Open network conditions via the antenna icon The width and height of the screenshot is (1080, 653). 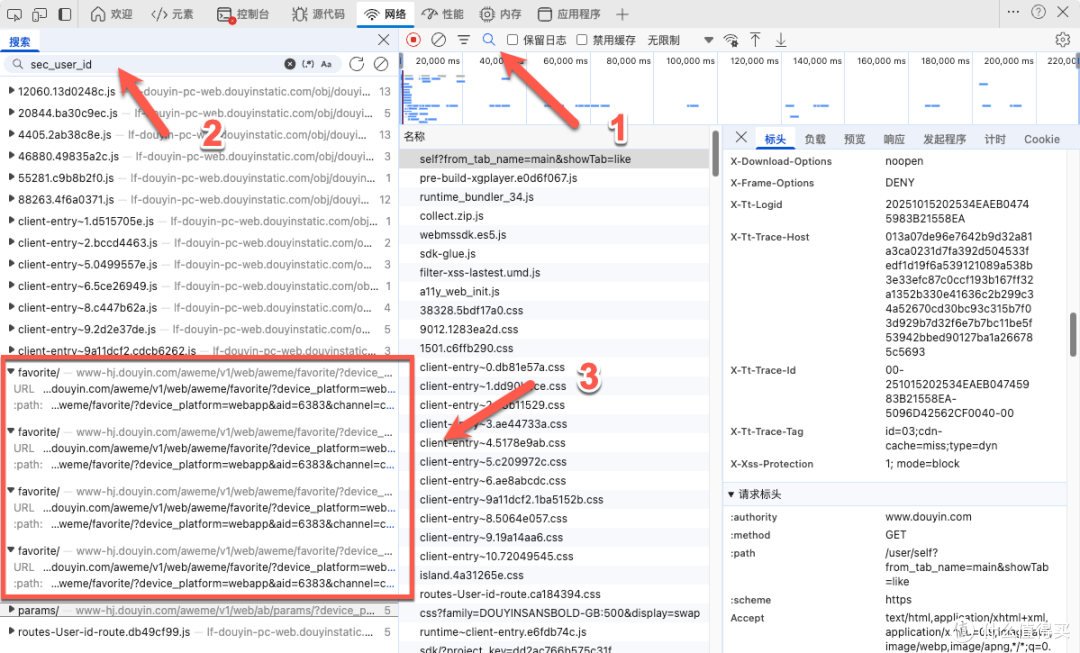pos(731,39)
